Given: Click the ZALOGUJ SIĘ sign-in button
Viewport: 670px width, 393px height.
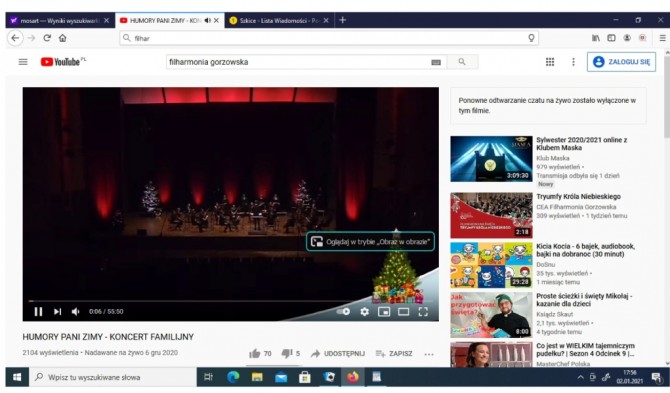Looking at the screenshot, I should [x=621, y=62].
